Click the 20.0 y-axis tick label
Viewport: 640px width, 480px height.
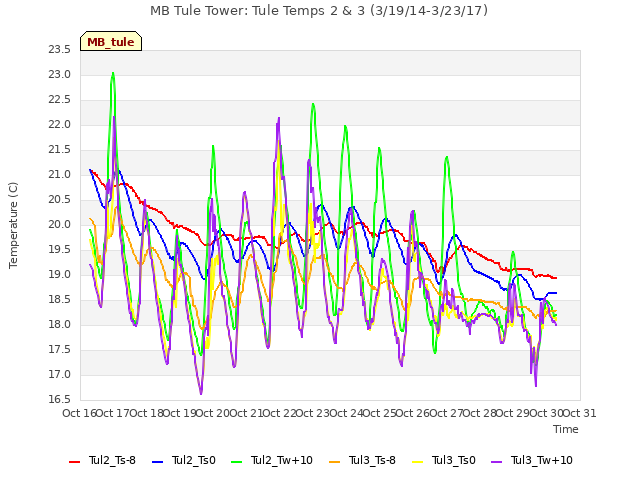pos(60,224)
